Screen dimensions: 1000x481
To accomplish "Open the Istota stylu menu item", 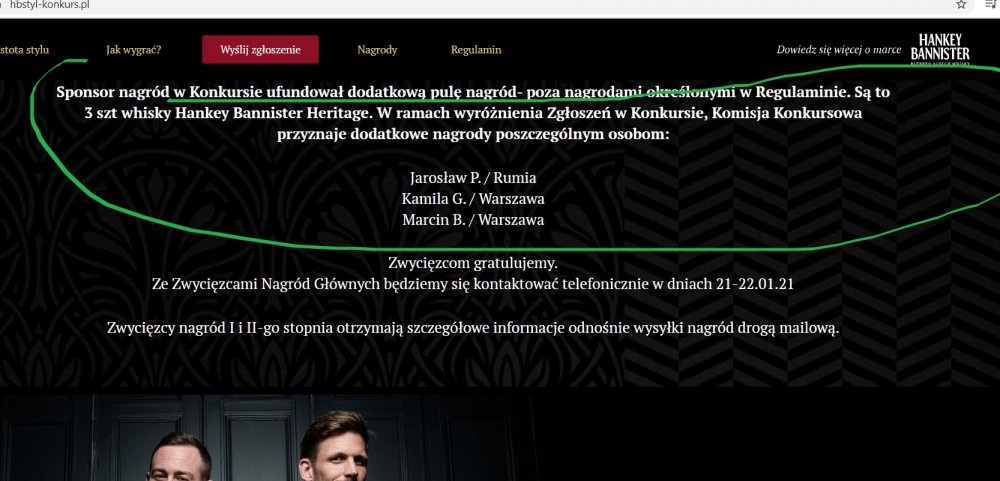I will 24,50.
